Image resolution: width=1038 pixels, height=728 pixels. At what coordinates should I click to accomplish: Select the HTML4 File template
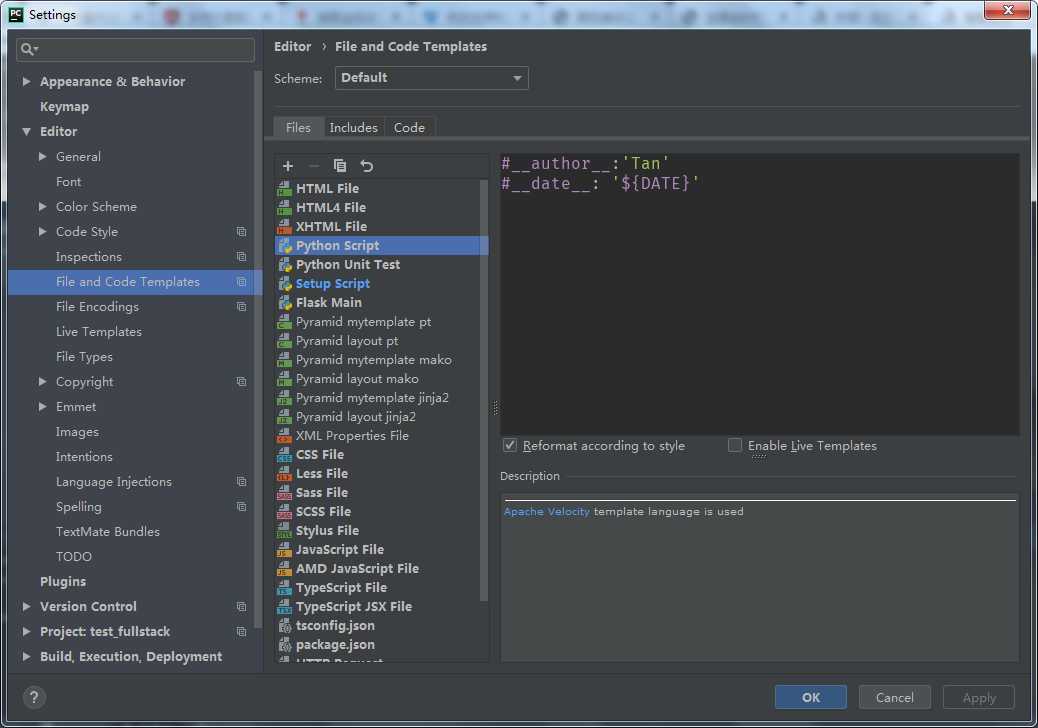point(381,207)
